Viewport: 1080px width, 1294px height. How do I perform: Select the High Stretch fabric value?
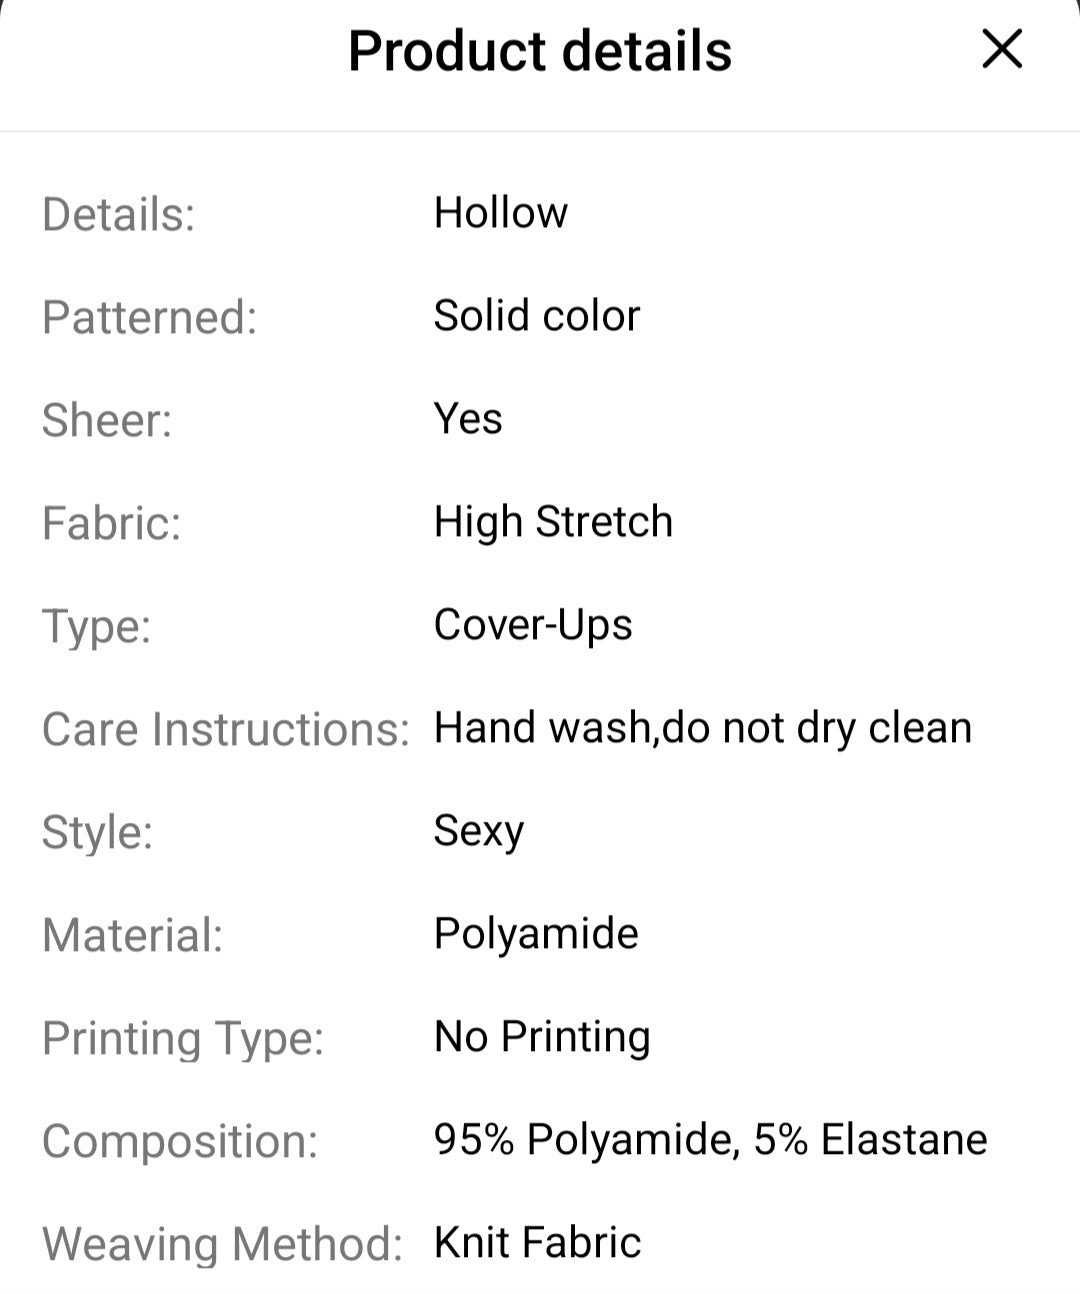click(x=551, y=521)
